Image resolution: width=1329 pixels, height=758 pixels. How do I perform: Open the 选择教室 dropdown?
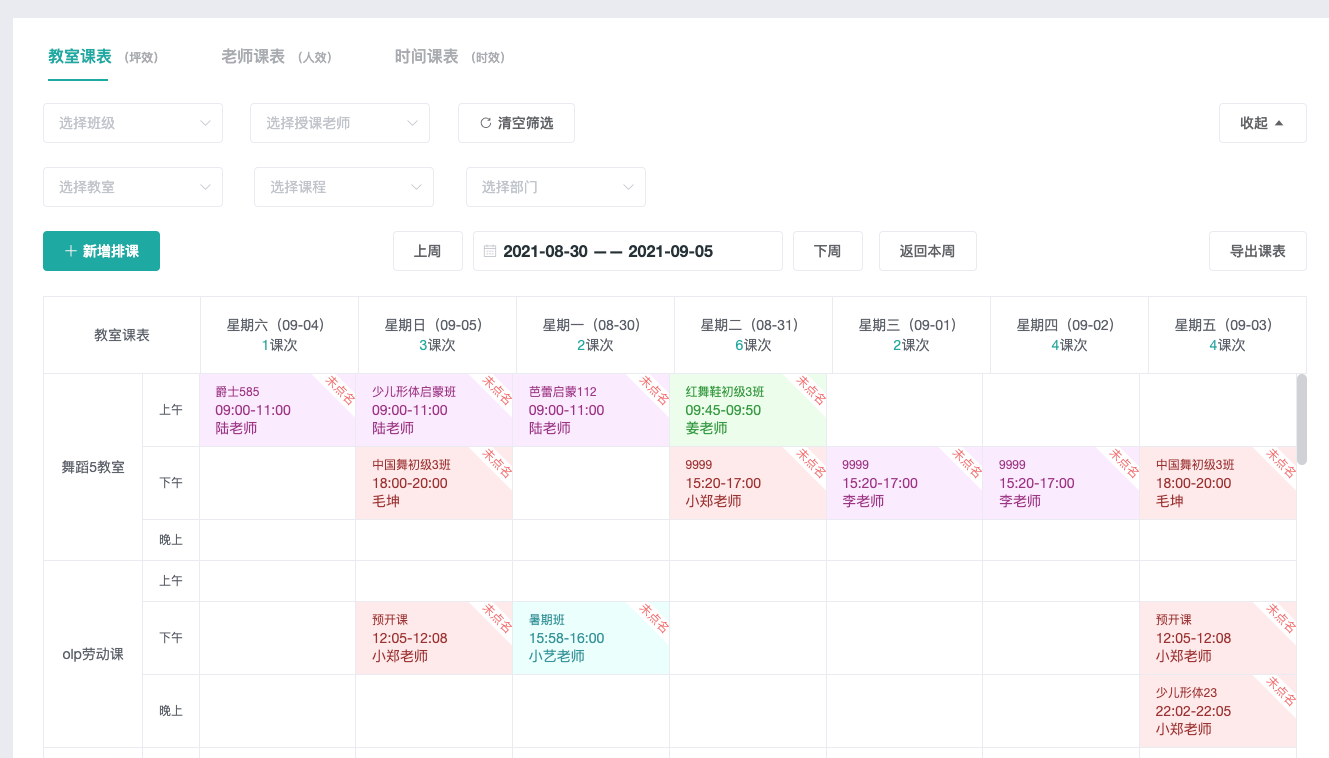click(x=133, y=187)
